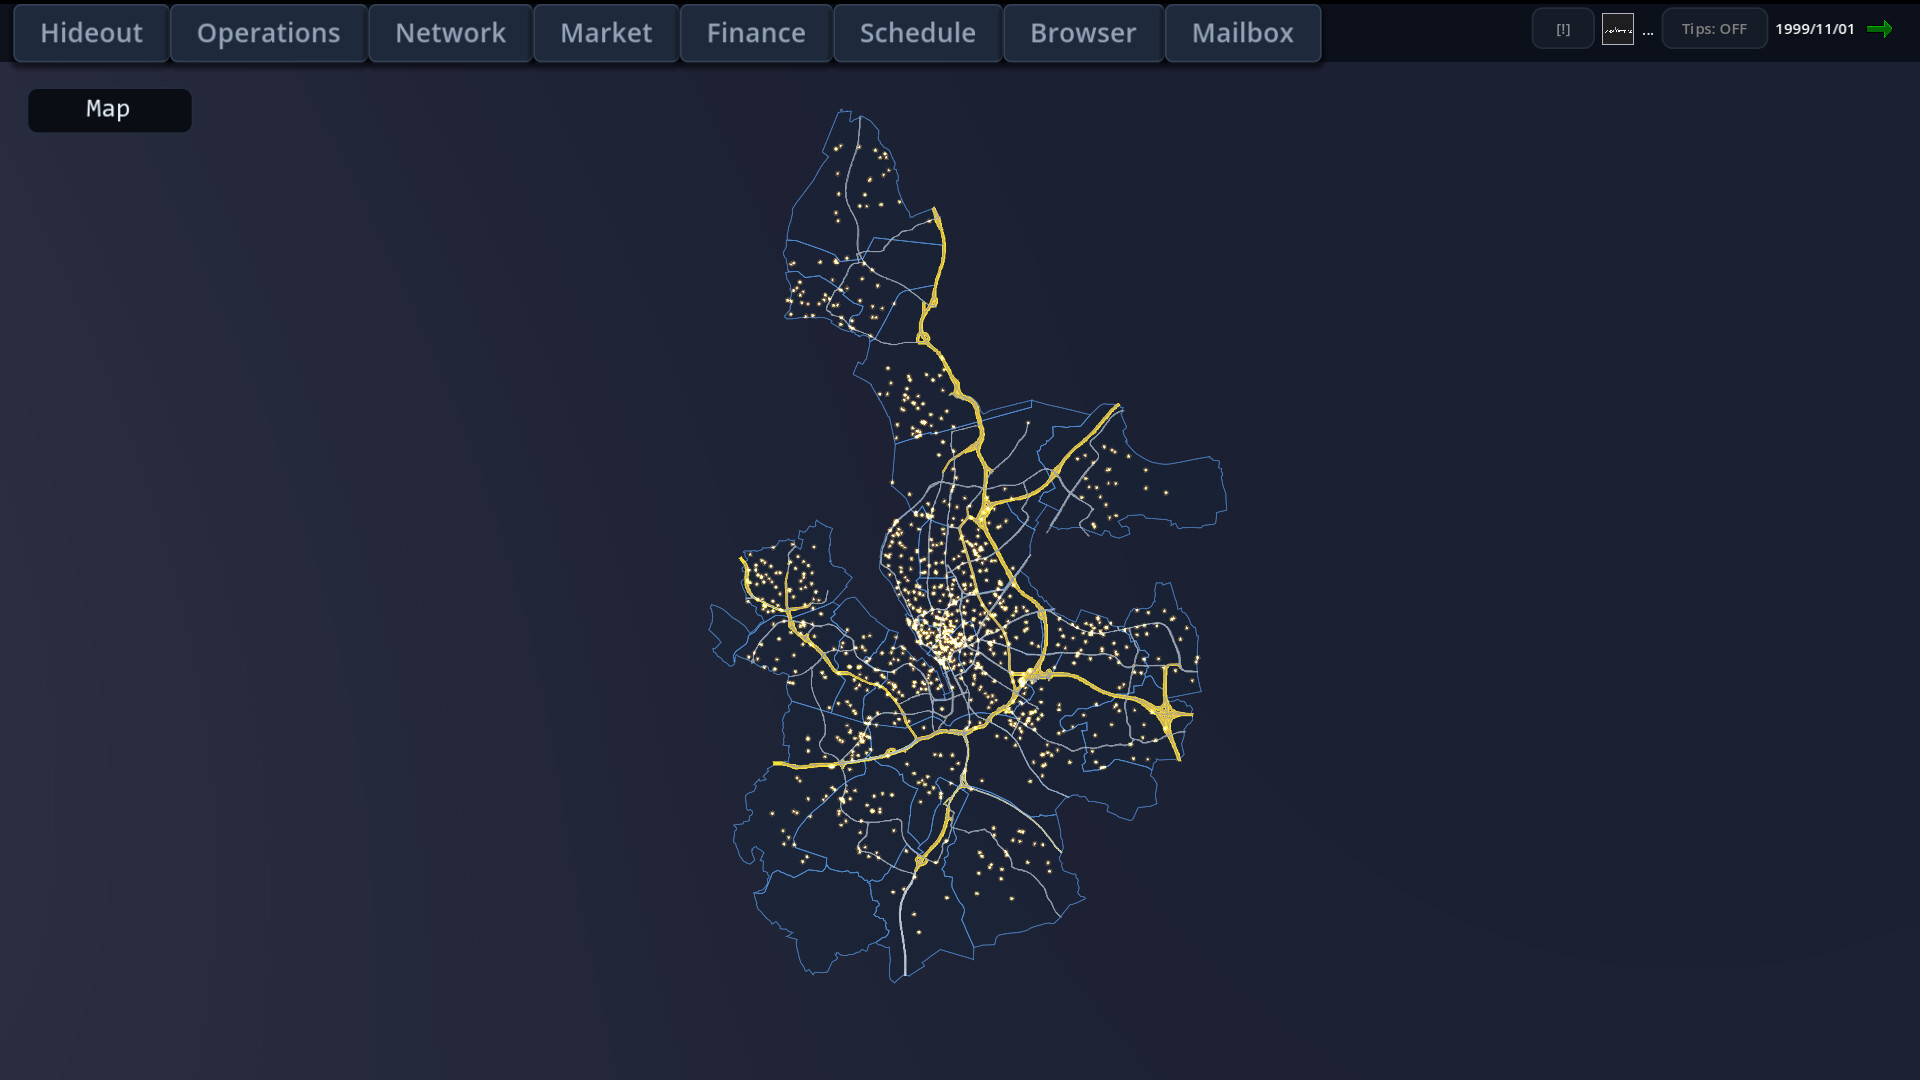1920x1080 pixels.
Task: Open the Finance tab
Action: click(756, 33)
